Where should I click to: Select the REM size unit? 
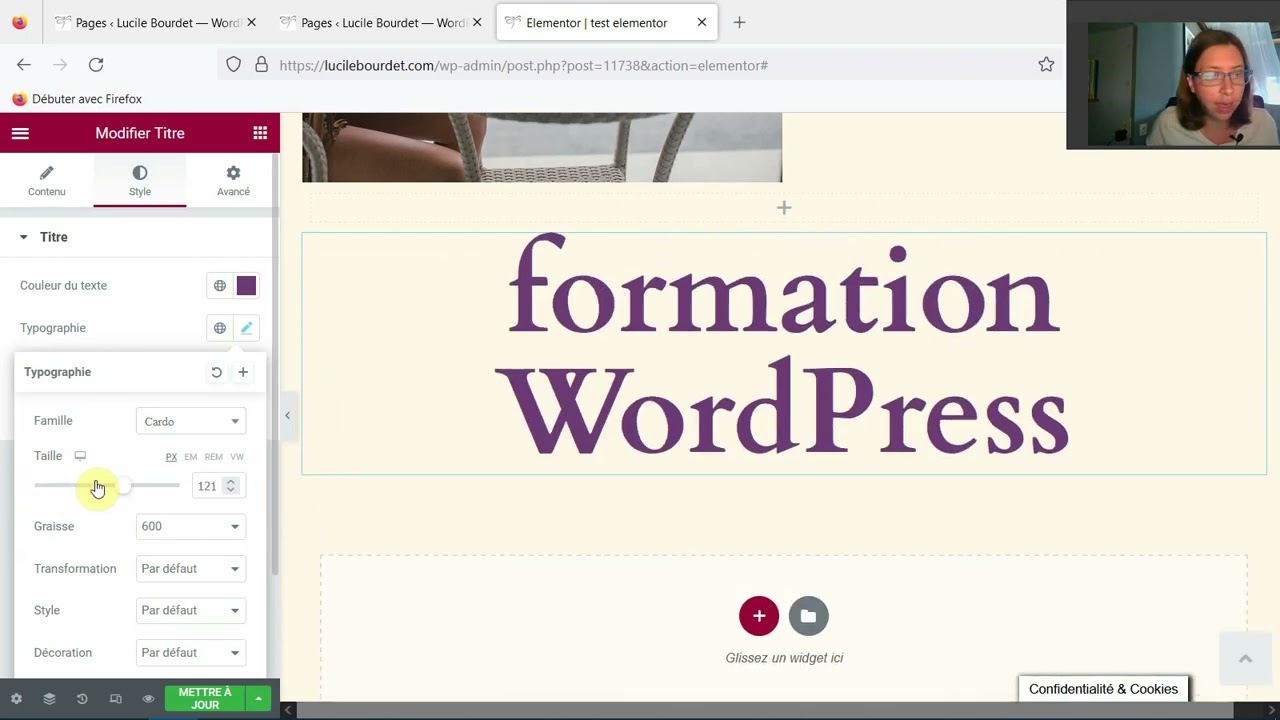click(x=213, y=457)
